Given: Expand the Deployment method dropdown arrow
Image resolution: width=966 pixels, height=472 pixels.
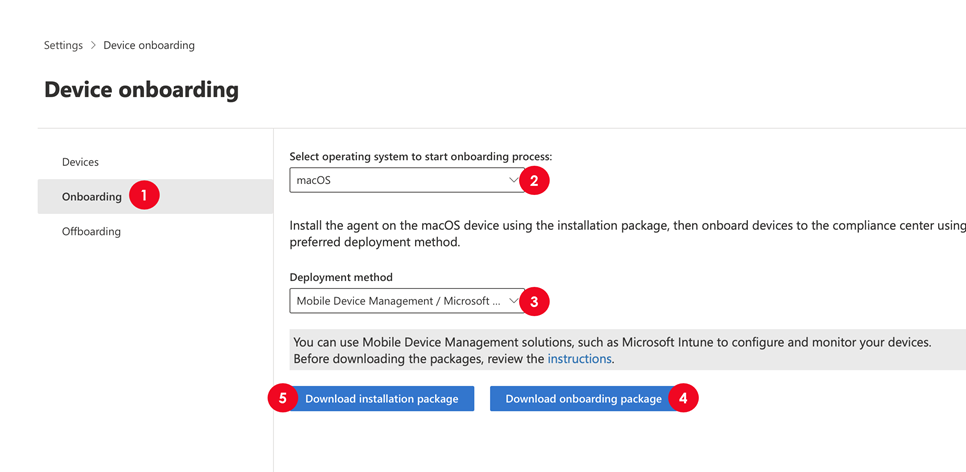Looking at the screenshot, I should click(x=513, y=301).
